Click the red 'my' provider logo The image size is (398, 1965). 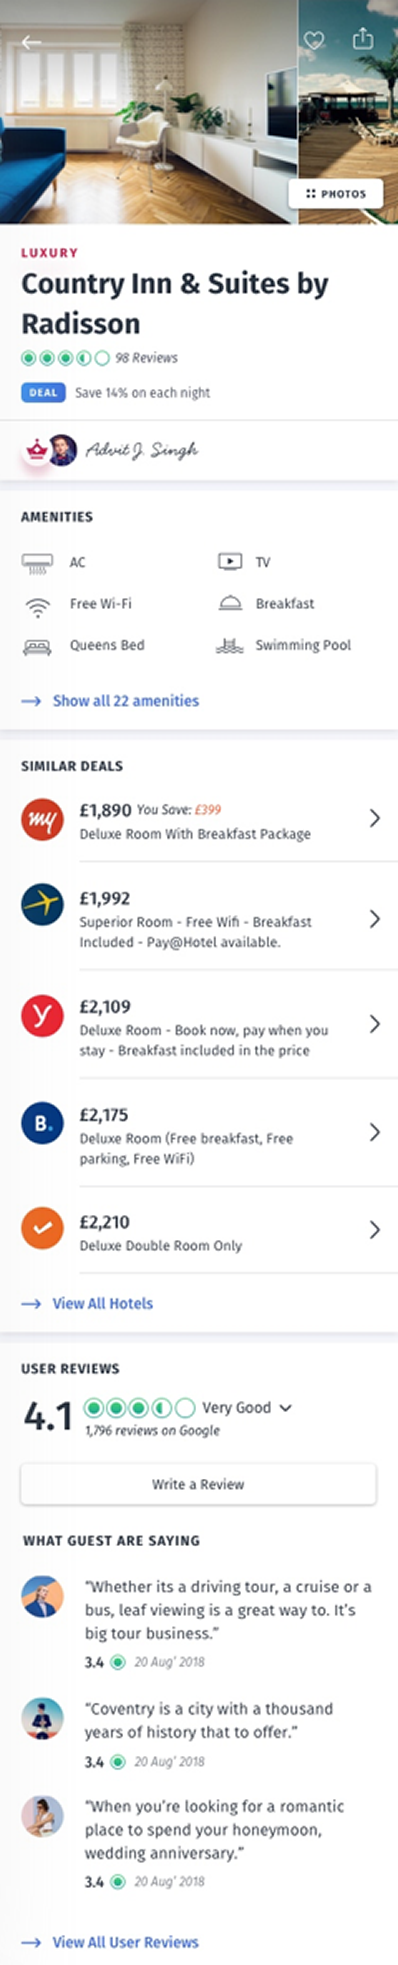point(42,820)
